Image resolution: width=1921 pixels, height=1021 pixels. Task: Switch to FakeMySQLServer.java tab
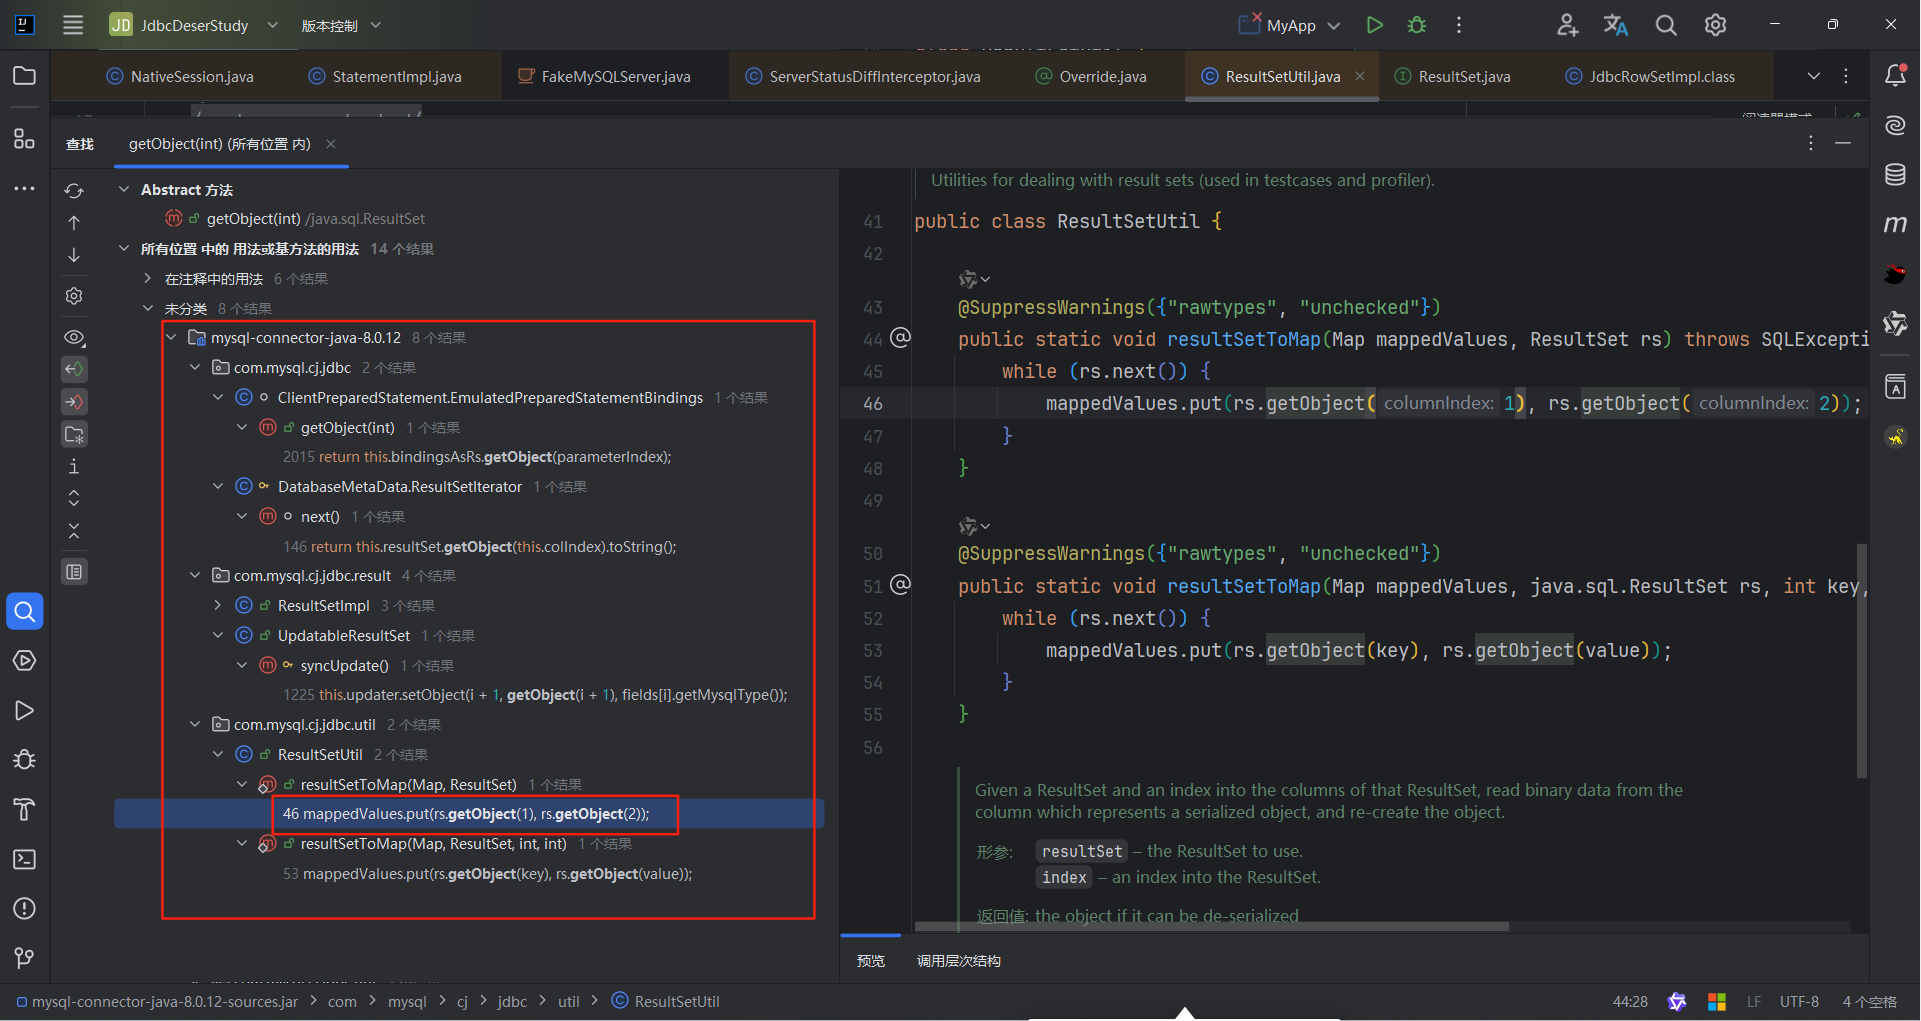click(x=604, y=76)
